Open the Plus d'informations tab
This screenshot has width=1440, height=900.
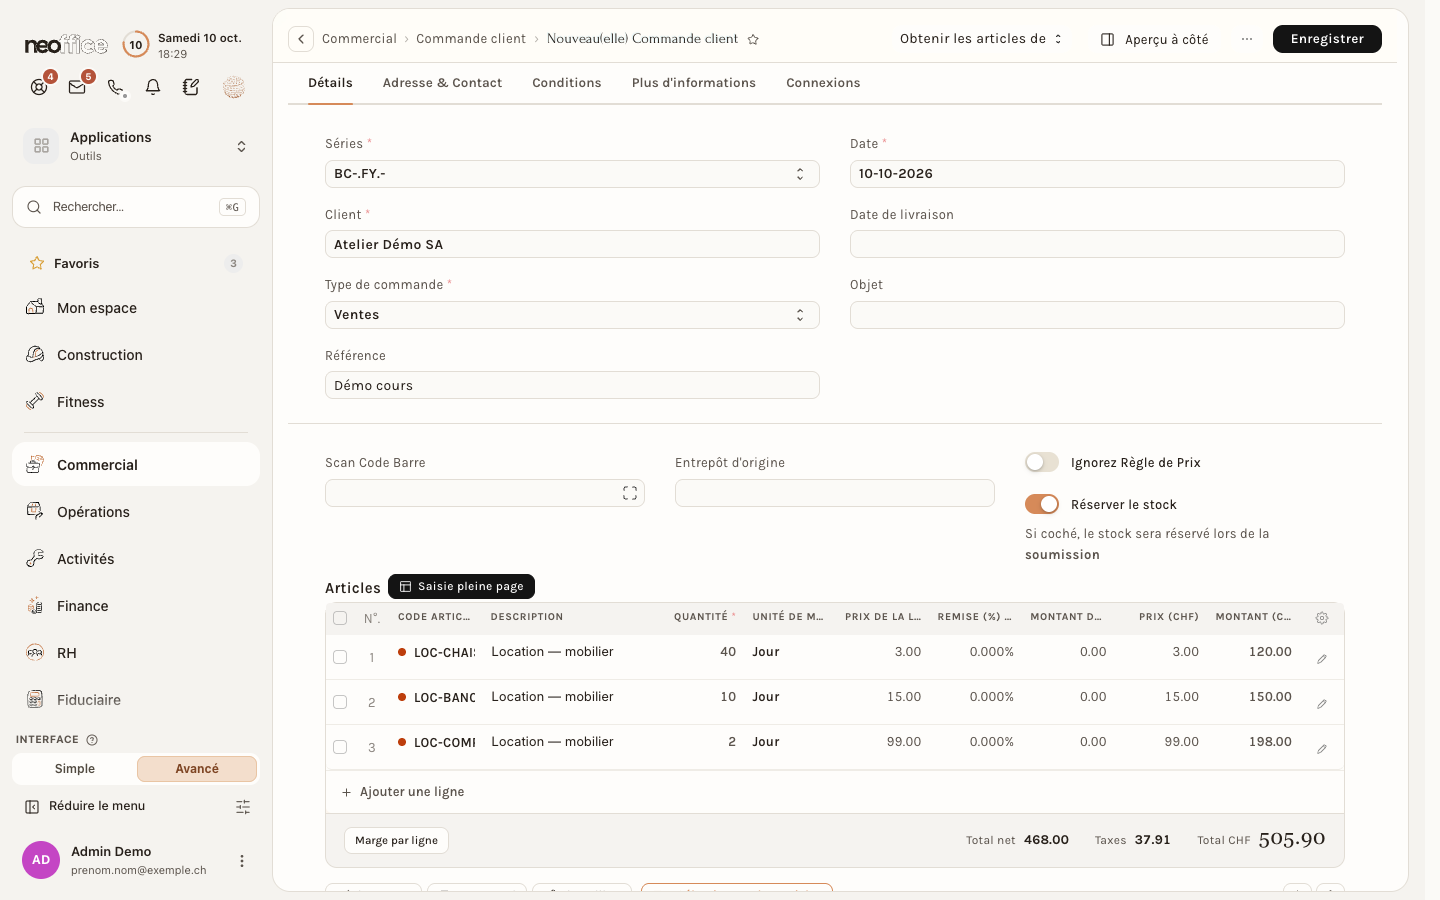(x=694, y=83)
